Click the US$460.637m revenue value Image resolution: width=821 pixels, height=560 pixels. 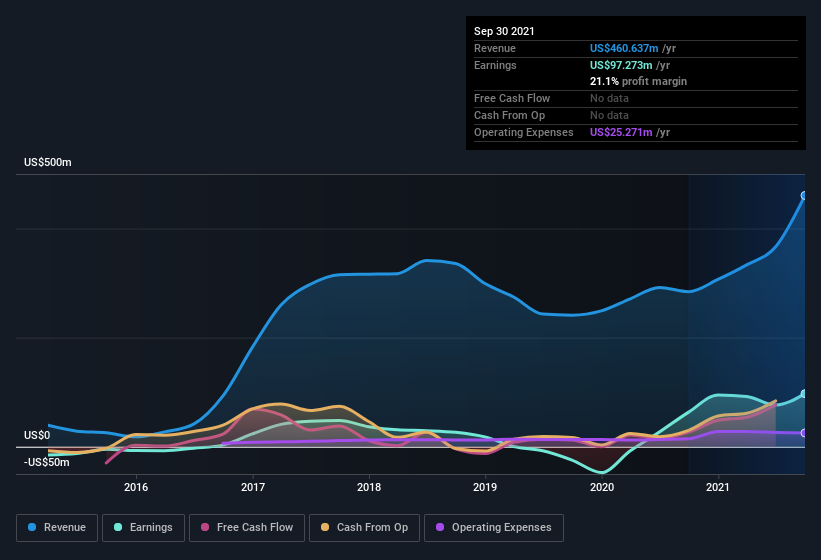(624, 48)
